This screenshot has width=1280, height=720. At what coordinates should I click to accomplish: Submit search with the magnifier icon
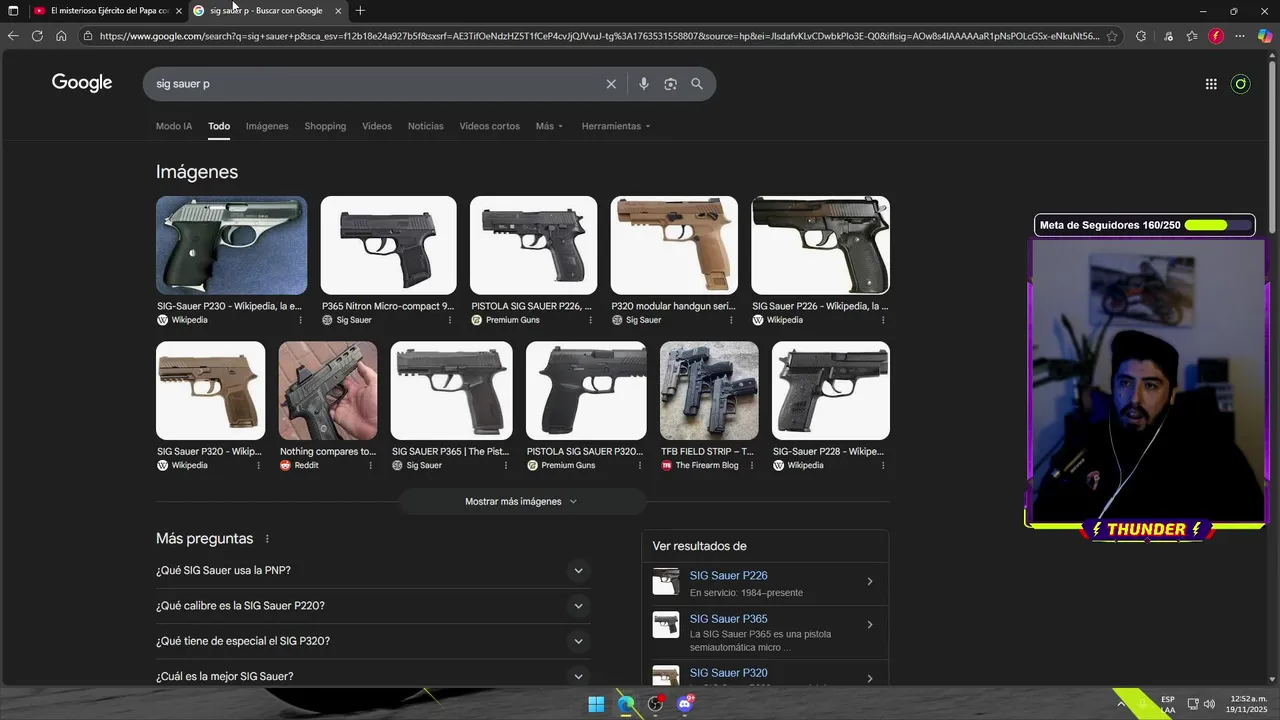click(697, 84)
